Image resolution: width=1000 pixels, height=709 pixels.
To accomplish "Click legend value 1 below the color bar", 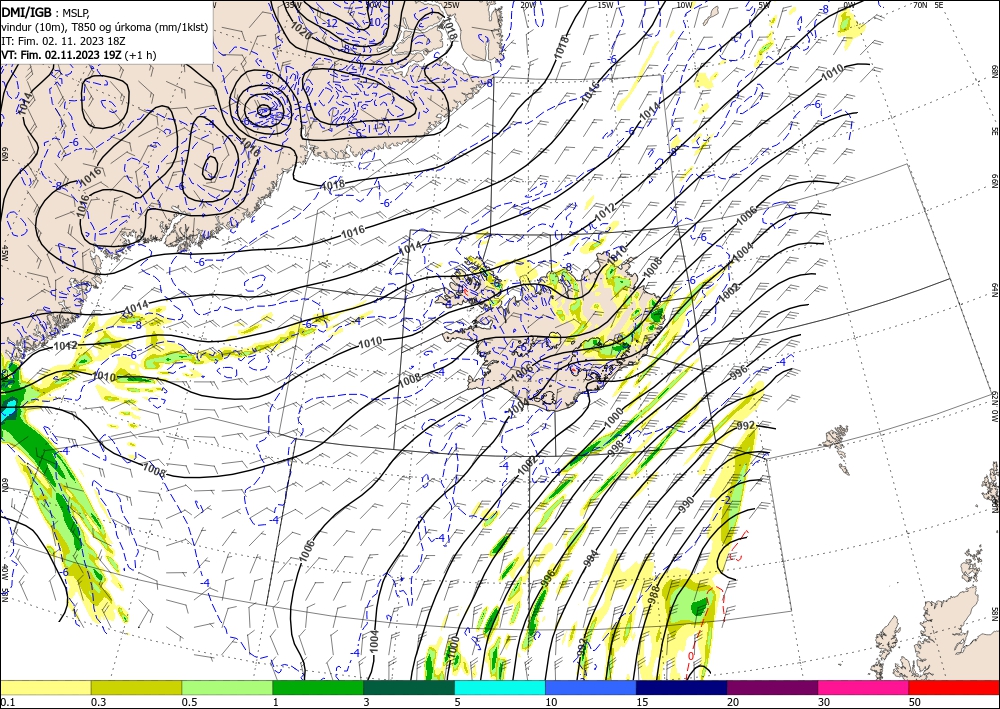I will (x=276, y=702).
